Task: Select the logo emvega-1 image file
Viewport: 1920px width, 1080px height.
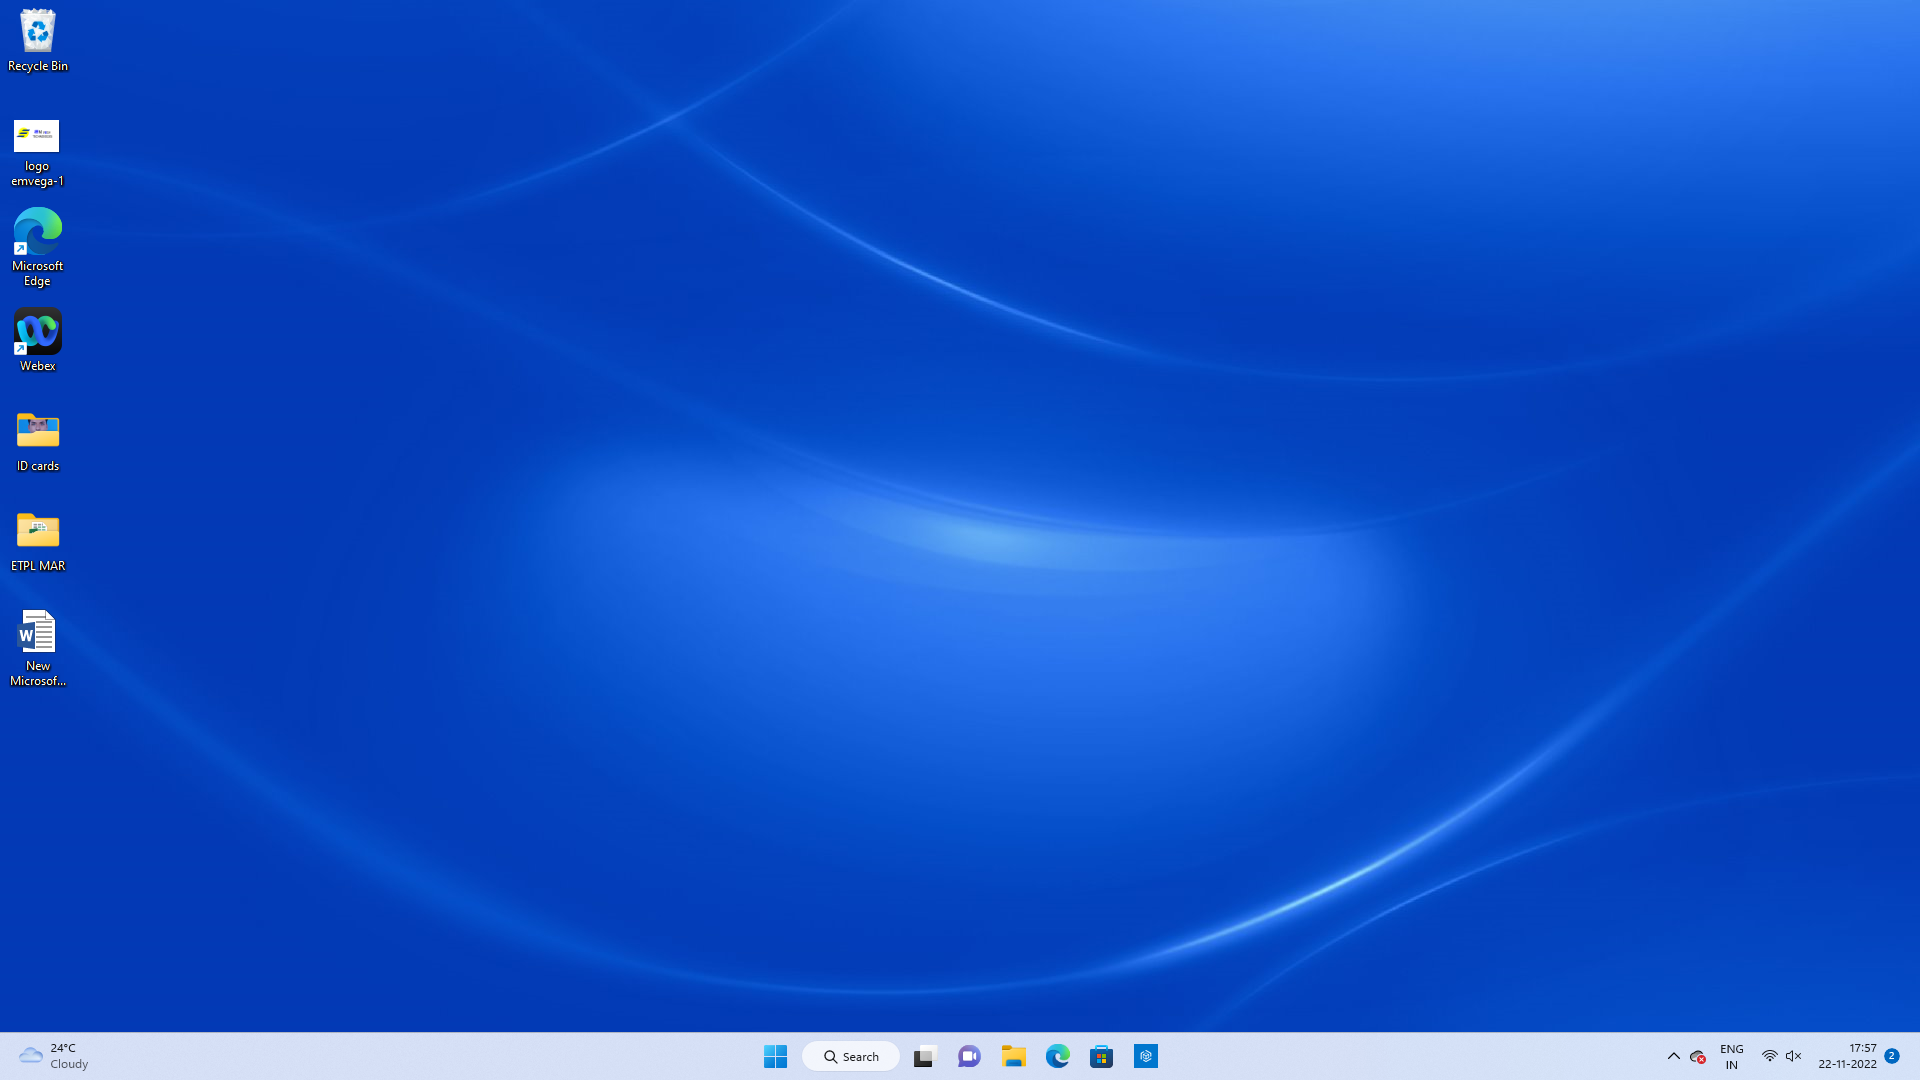Action: tap(37, 152)
